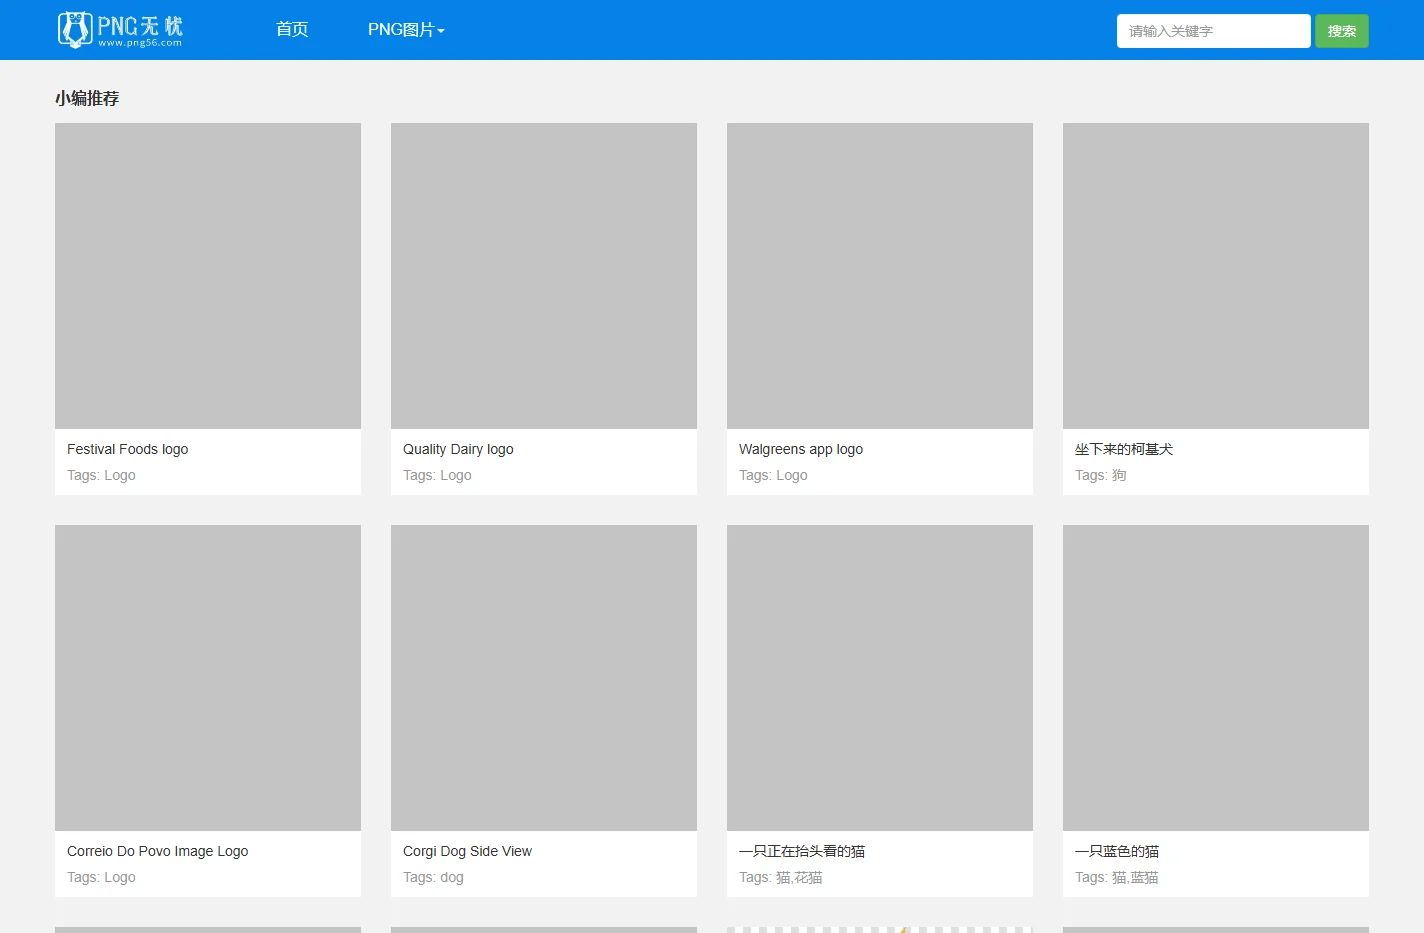The image size is (1424, 933).
Task: Click the Corgi Dog Side View title link
Action: [x=467, y=851]
